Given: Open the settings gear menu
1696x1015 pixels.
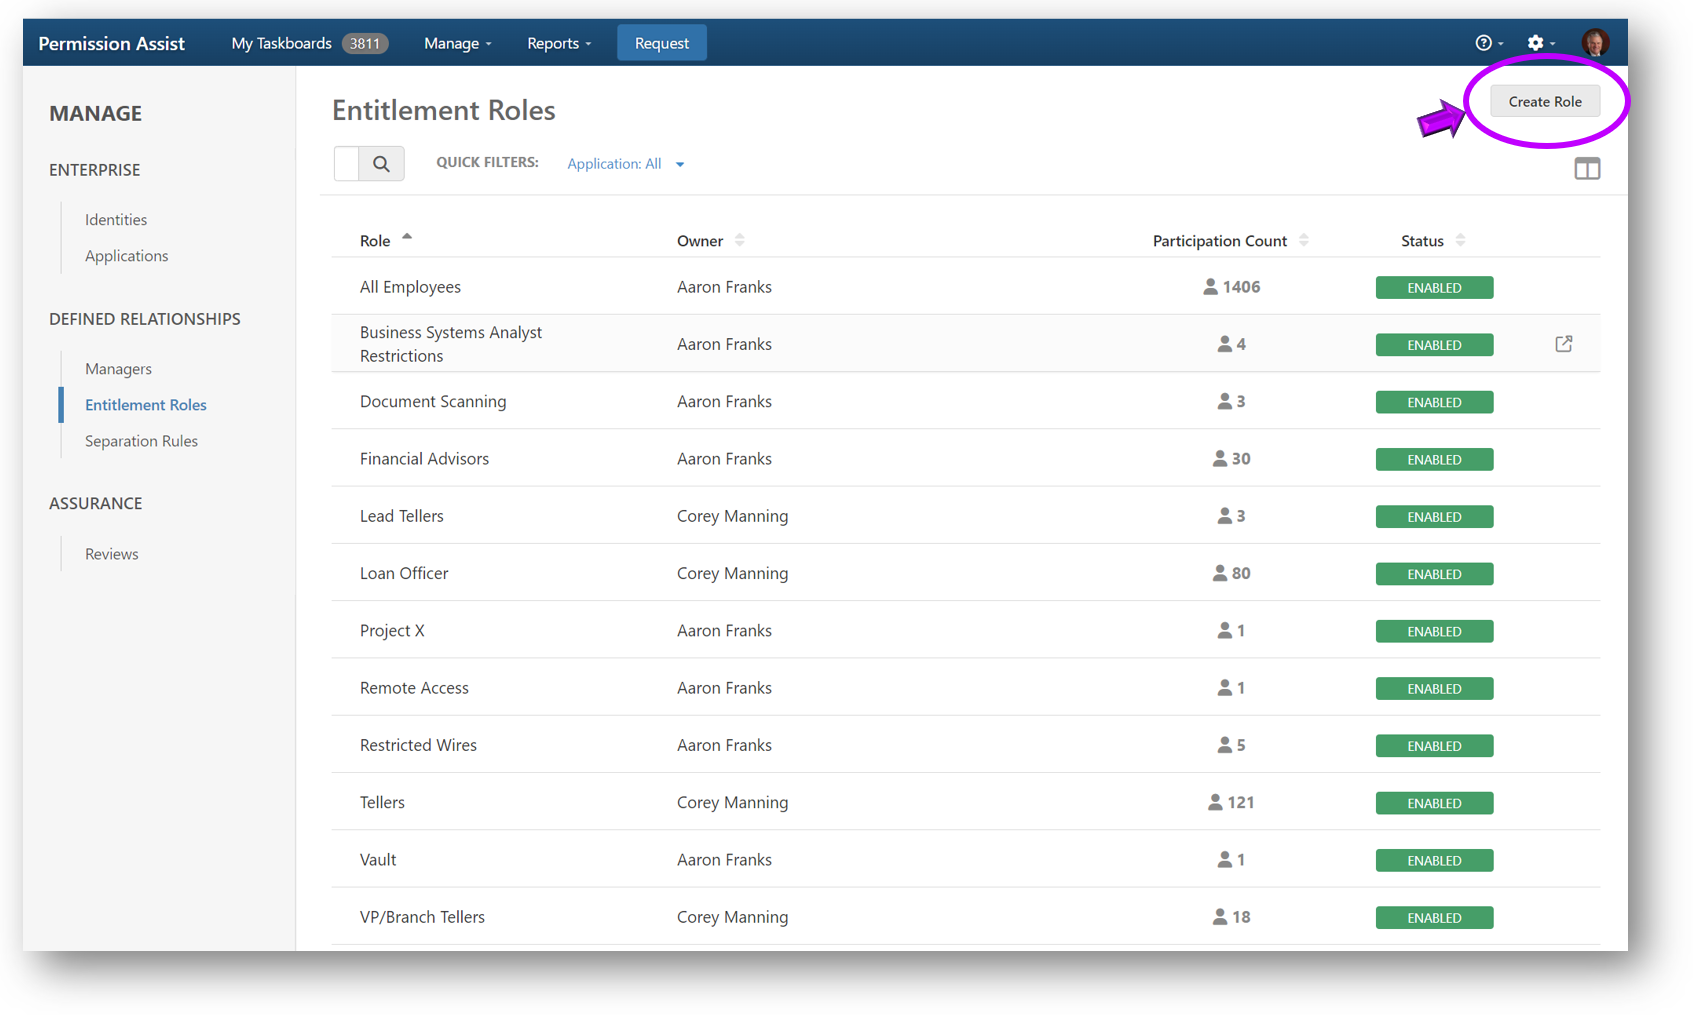Looking at the screenshot, I should (x=1535, y=43).
